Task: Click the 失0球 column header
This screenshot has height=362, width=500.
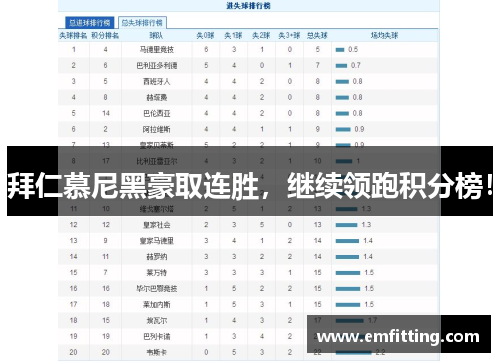Action: click(x=205, y=35)
